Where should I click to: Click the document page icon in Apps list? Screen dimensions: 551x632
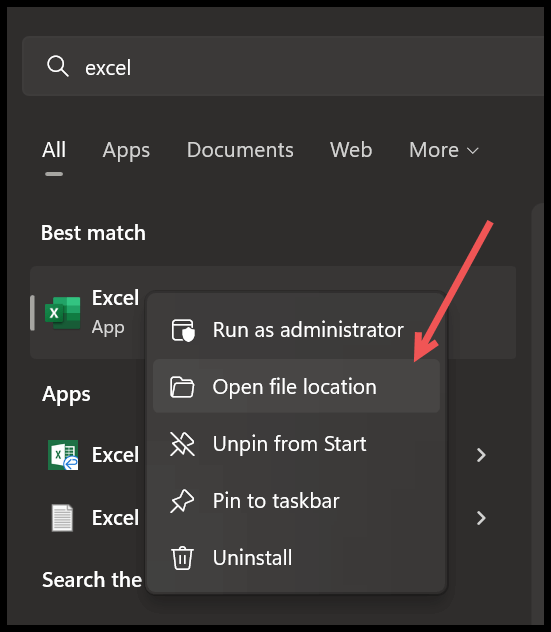[62, 518]
